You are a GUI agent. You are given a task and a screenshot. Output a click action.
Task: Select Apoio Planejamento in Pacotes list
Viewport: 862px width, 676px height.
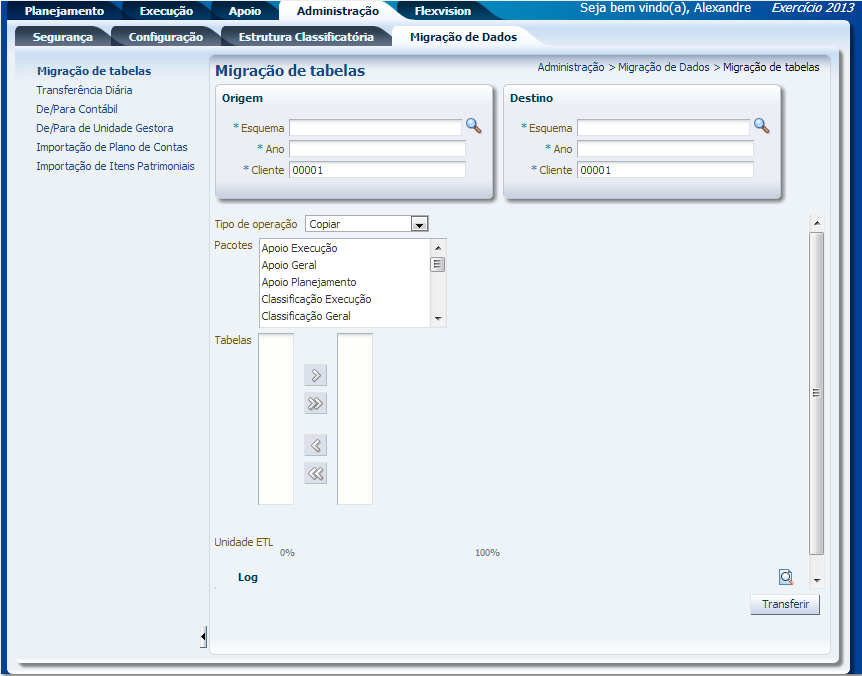[x=309, y=282]
